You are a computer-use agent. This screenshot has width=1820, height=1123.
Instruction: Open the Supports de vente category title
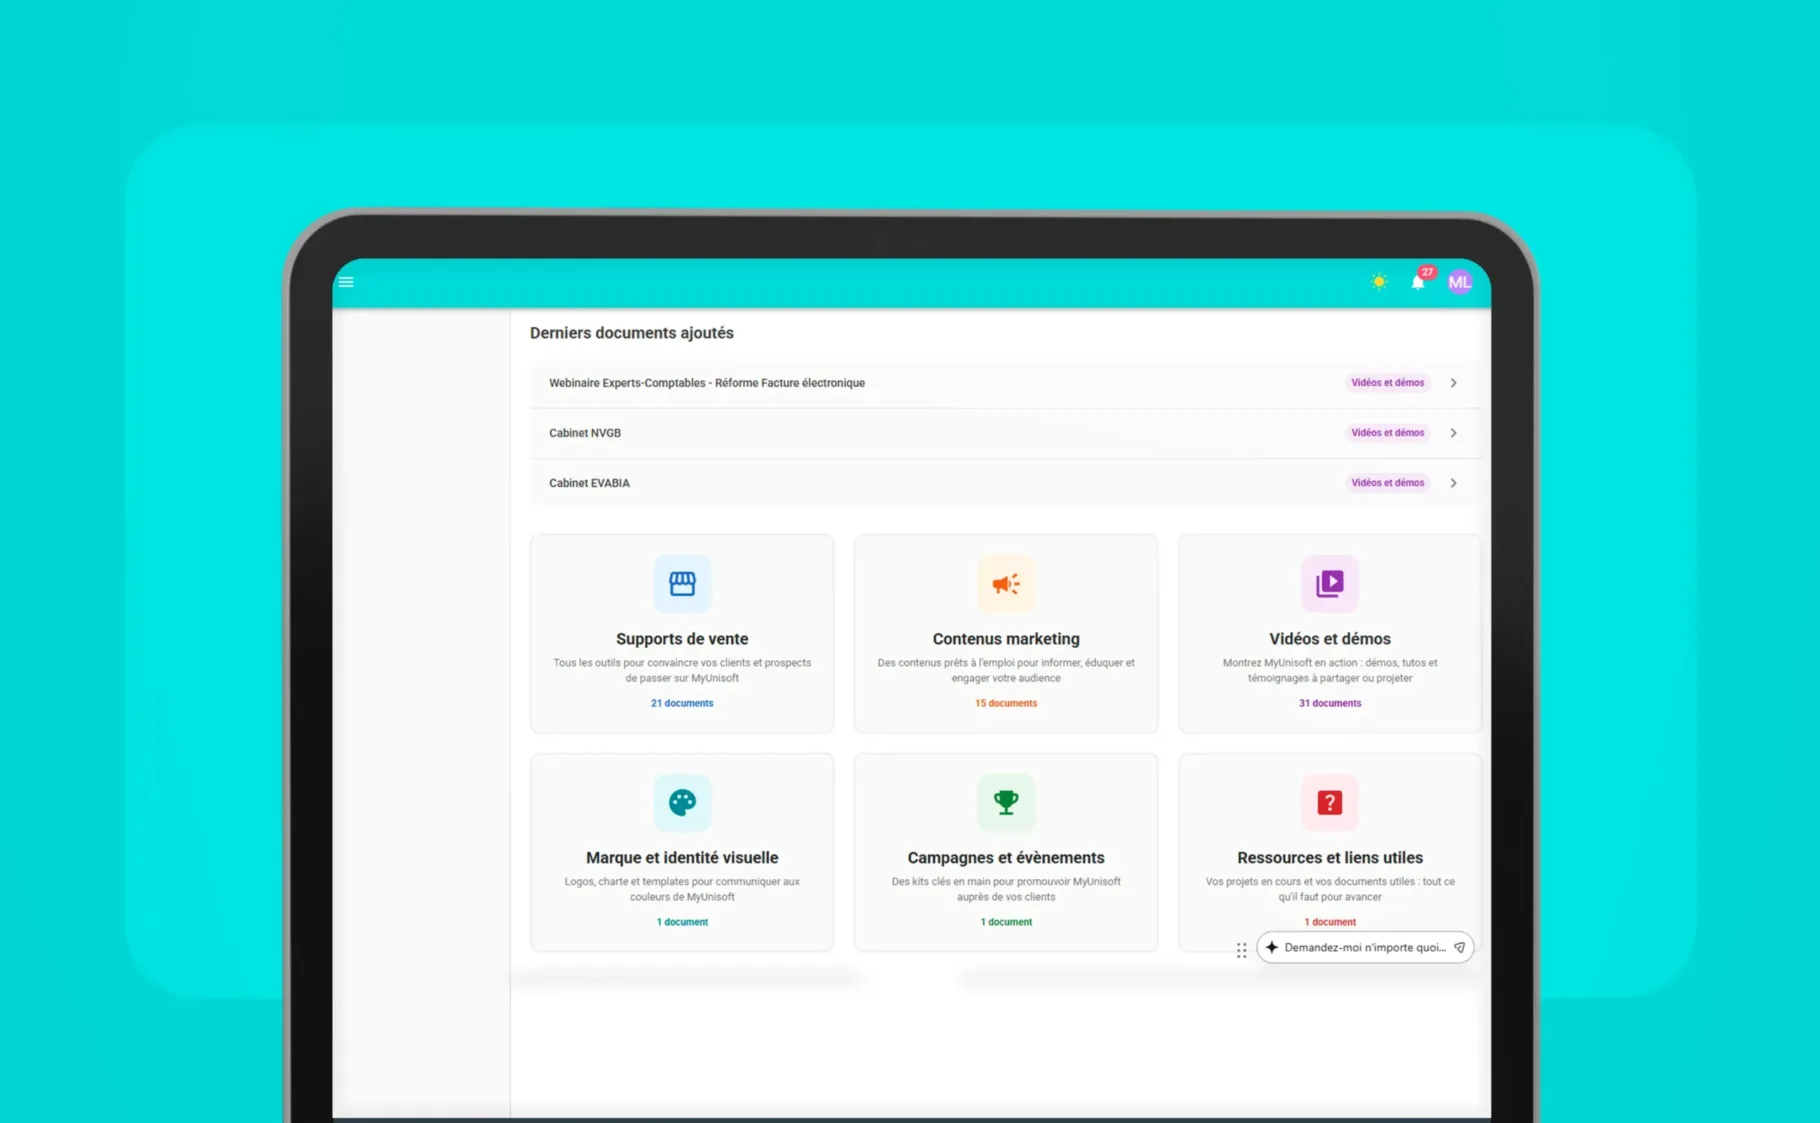(682, 639)
